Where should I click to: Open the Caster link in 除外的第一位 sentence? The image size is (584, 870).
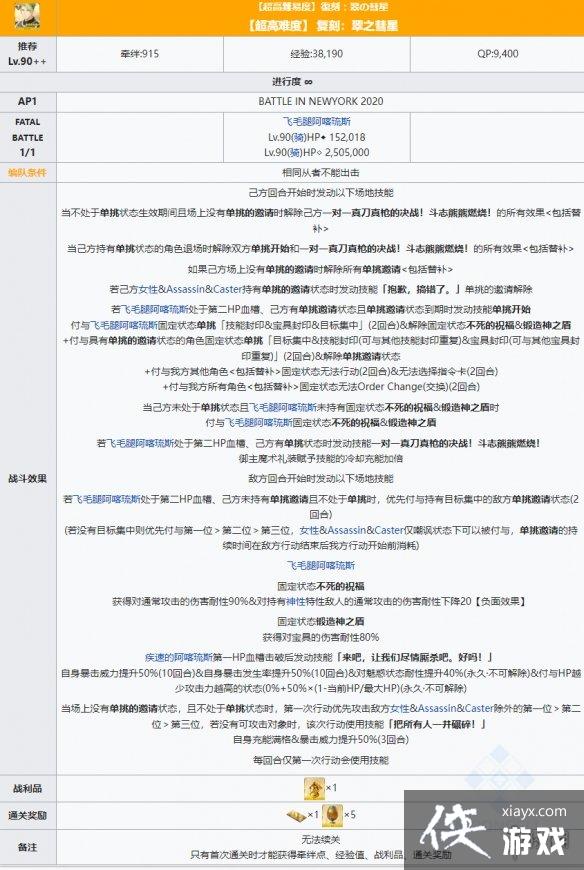(478, 708)
